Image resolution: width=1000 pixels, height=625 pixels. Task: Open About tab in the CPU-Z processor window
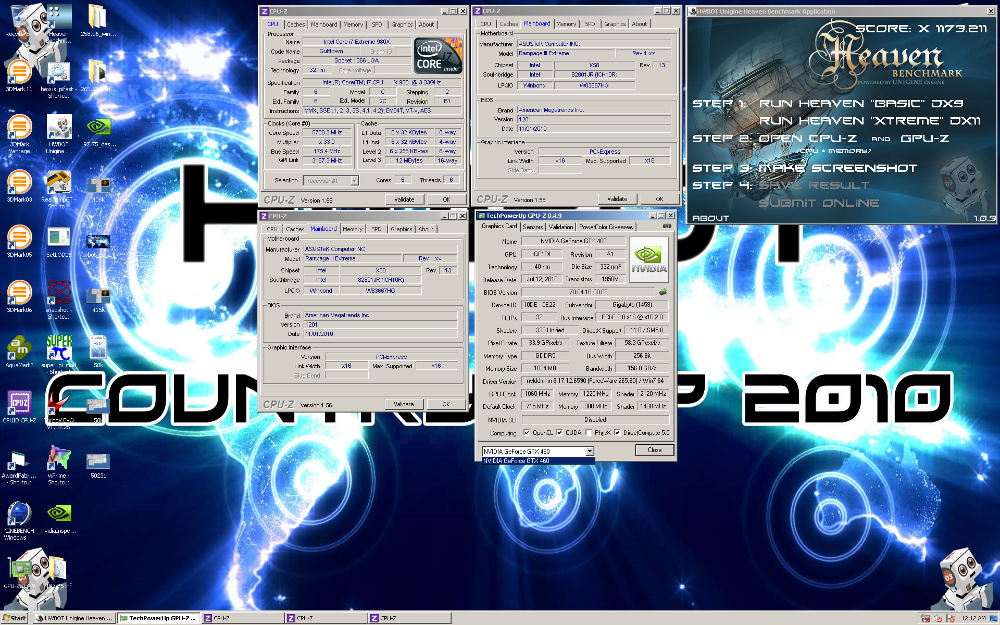click(x=427, y=24)
